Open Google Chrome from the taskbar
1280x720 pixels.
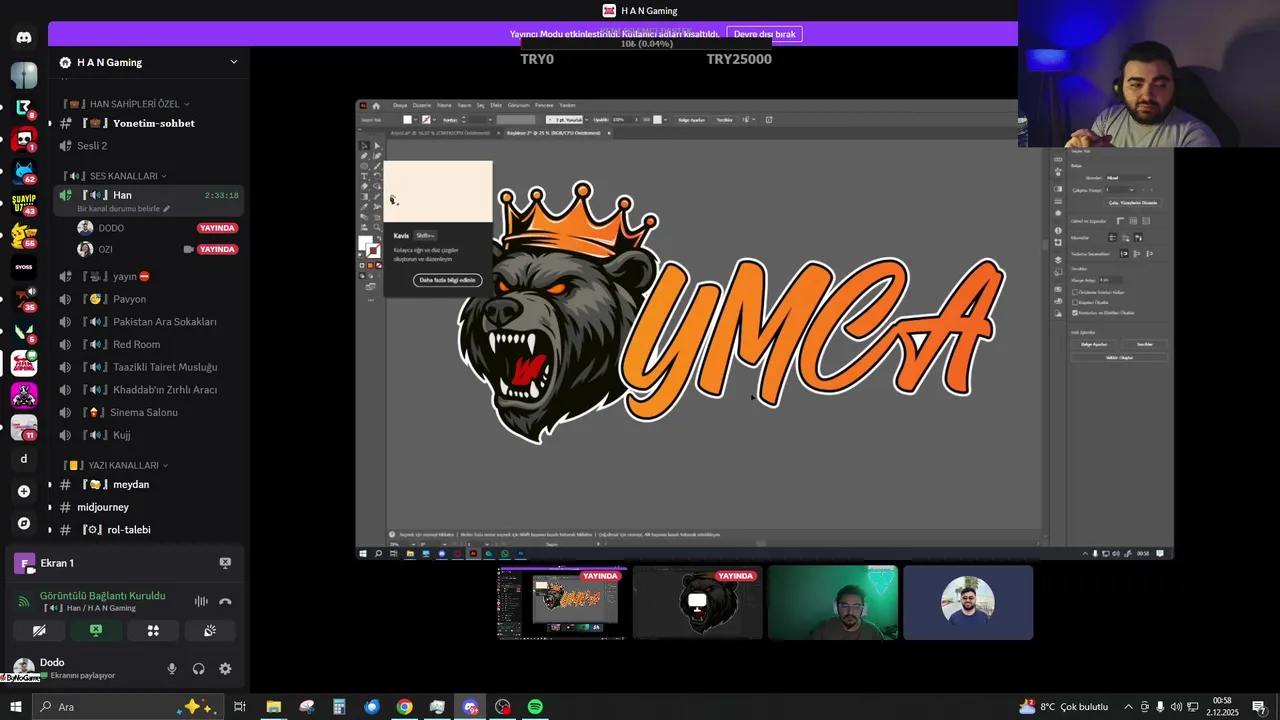coord(404,707)
